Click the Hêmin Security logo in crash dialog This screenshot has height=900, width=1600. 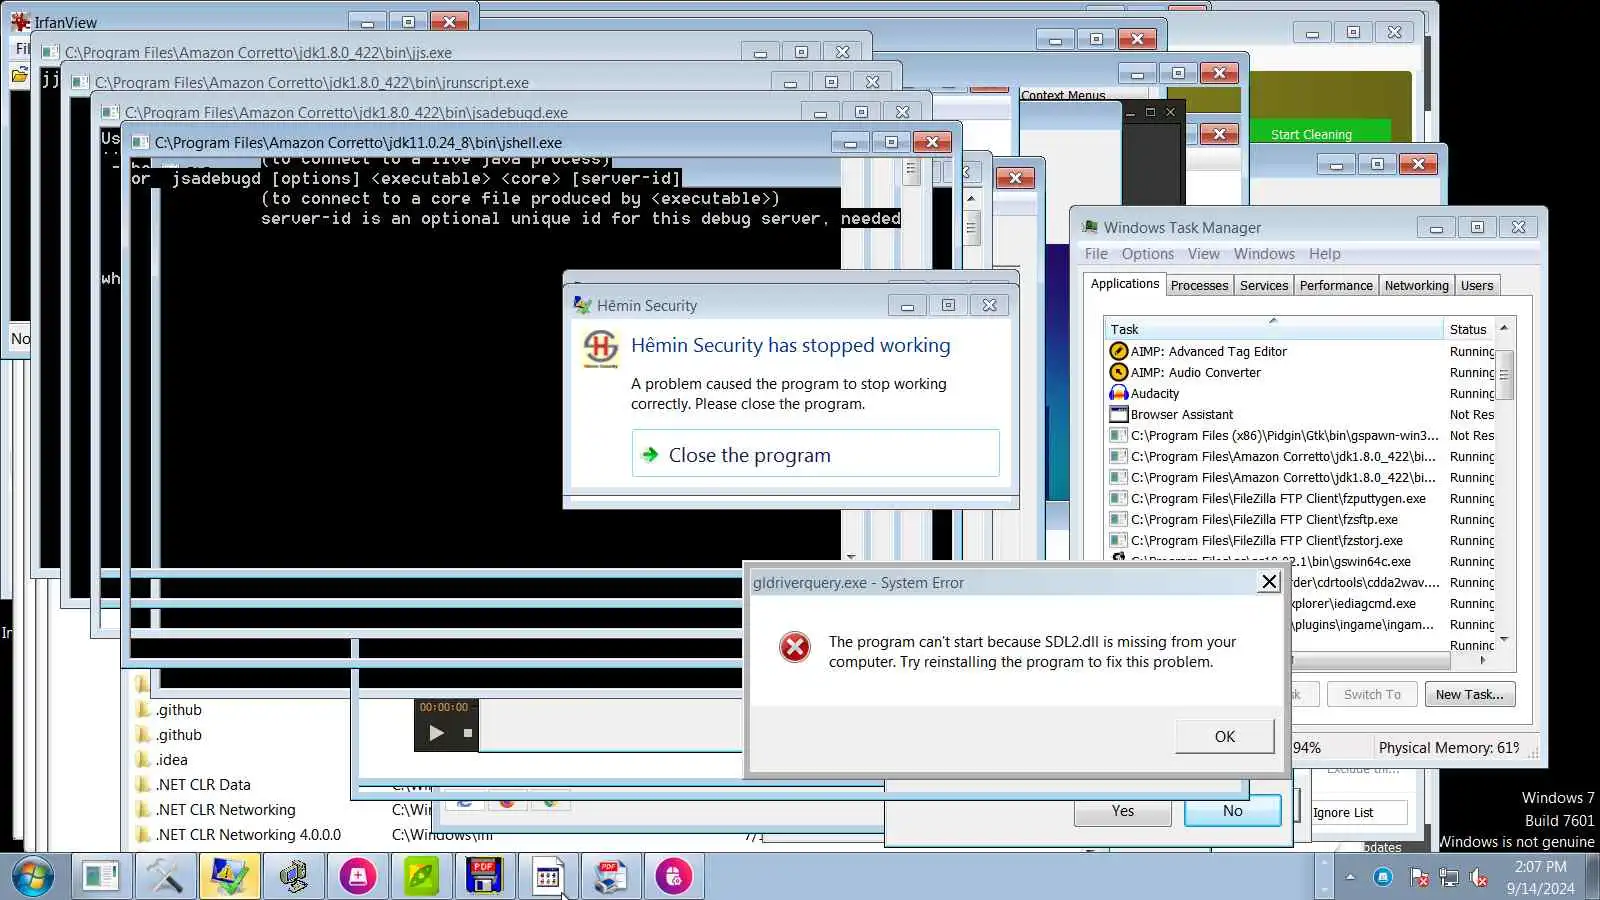[x=600, y=349]
